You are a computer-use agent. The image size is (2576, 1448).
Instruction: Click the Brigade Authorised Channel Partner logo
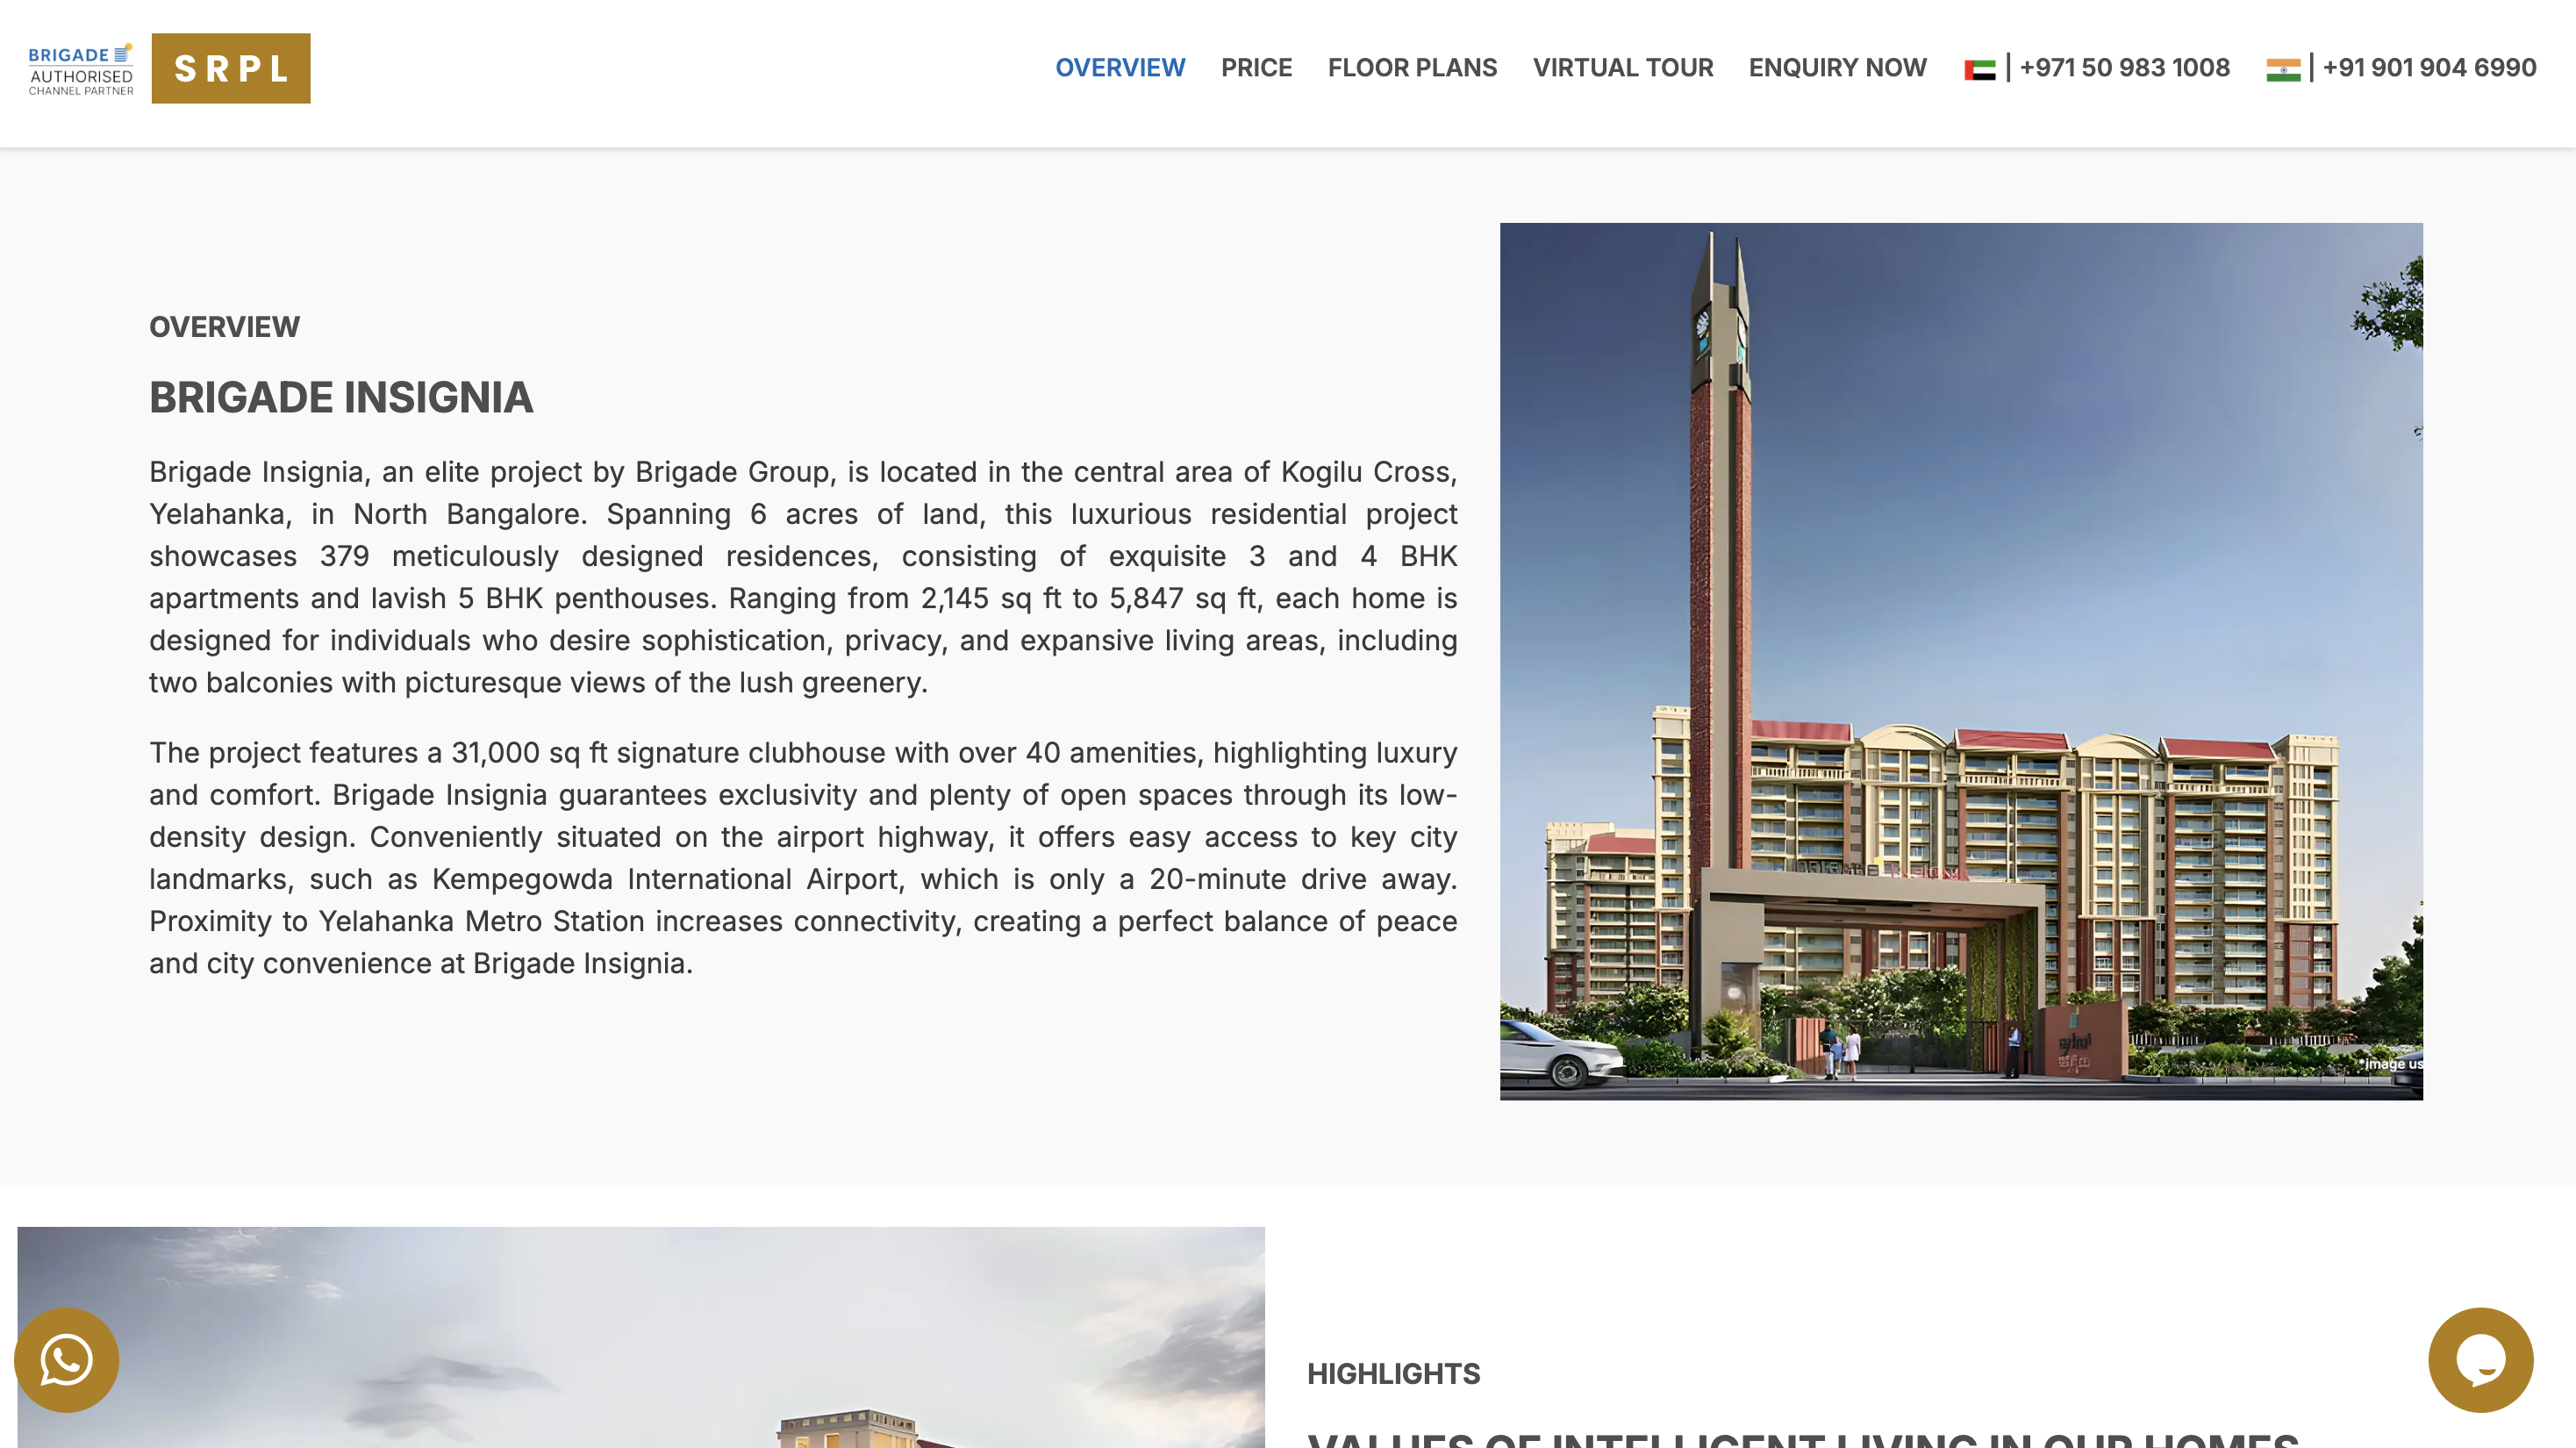(81, 69)
